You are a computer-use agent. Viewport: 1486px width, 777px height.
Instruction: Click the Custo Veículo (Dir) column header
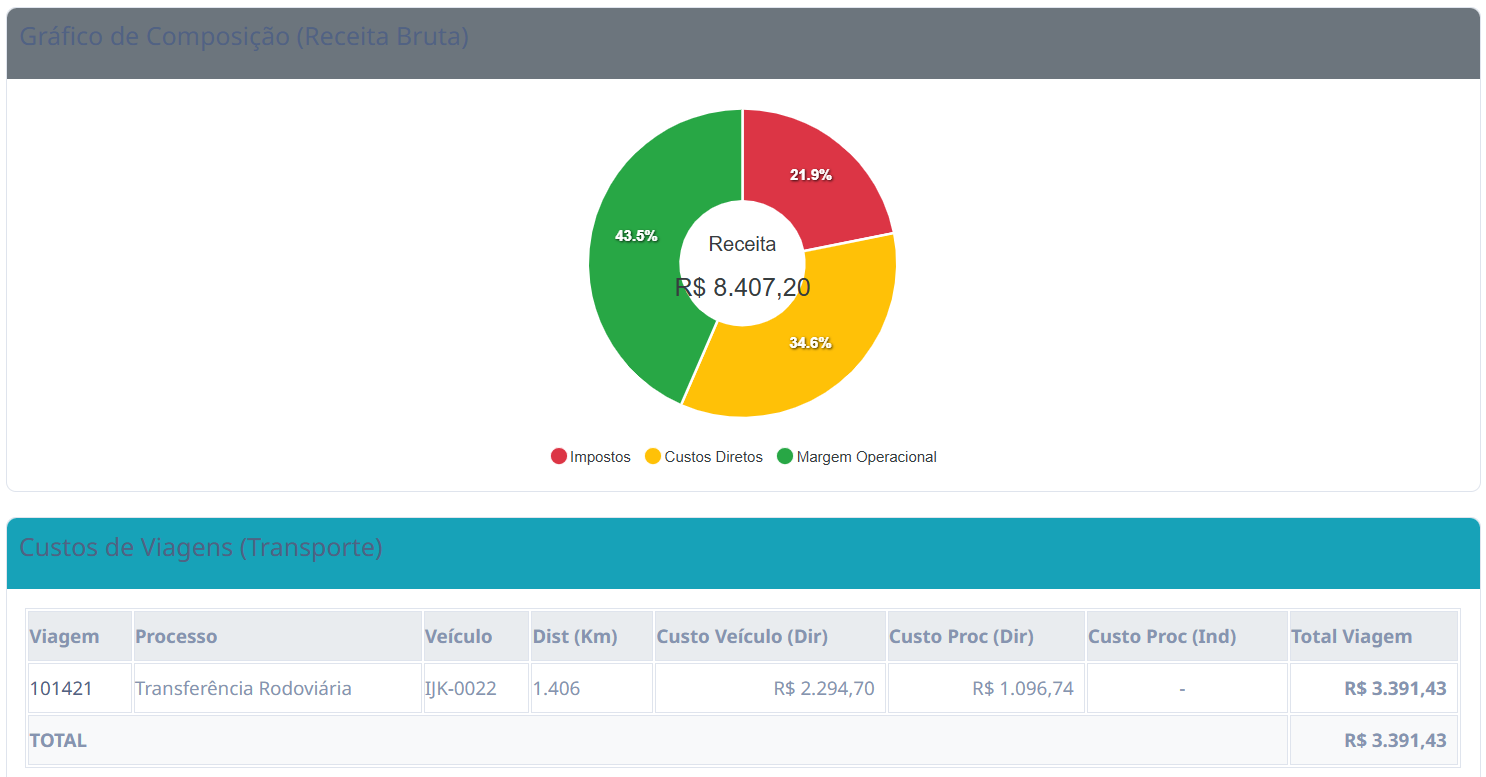[x=742, y=637]
